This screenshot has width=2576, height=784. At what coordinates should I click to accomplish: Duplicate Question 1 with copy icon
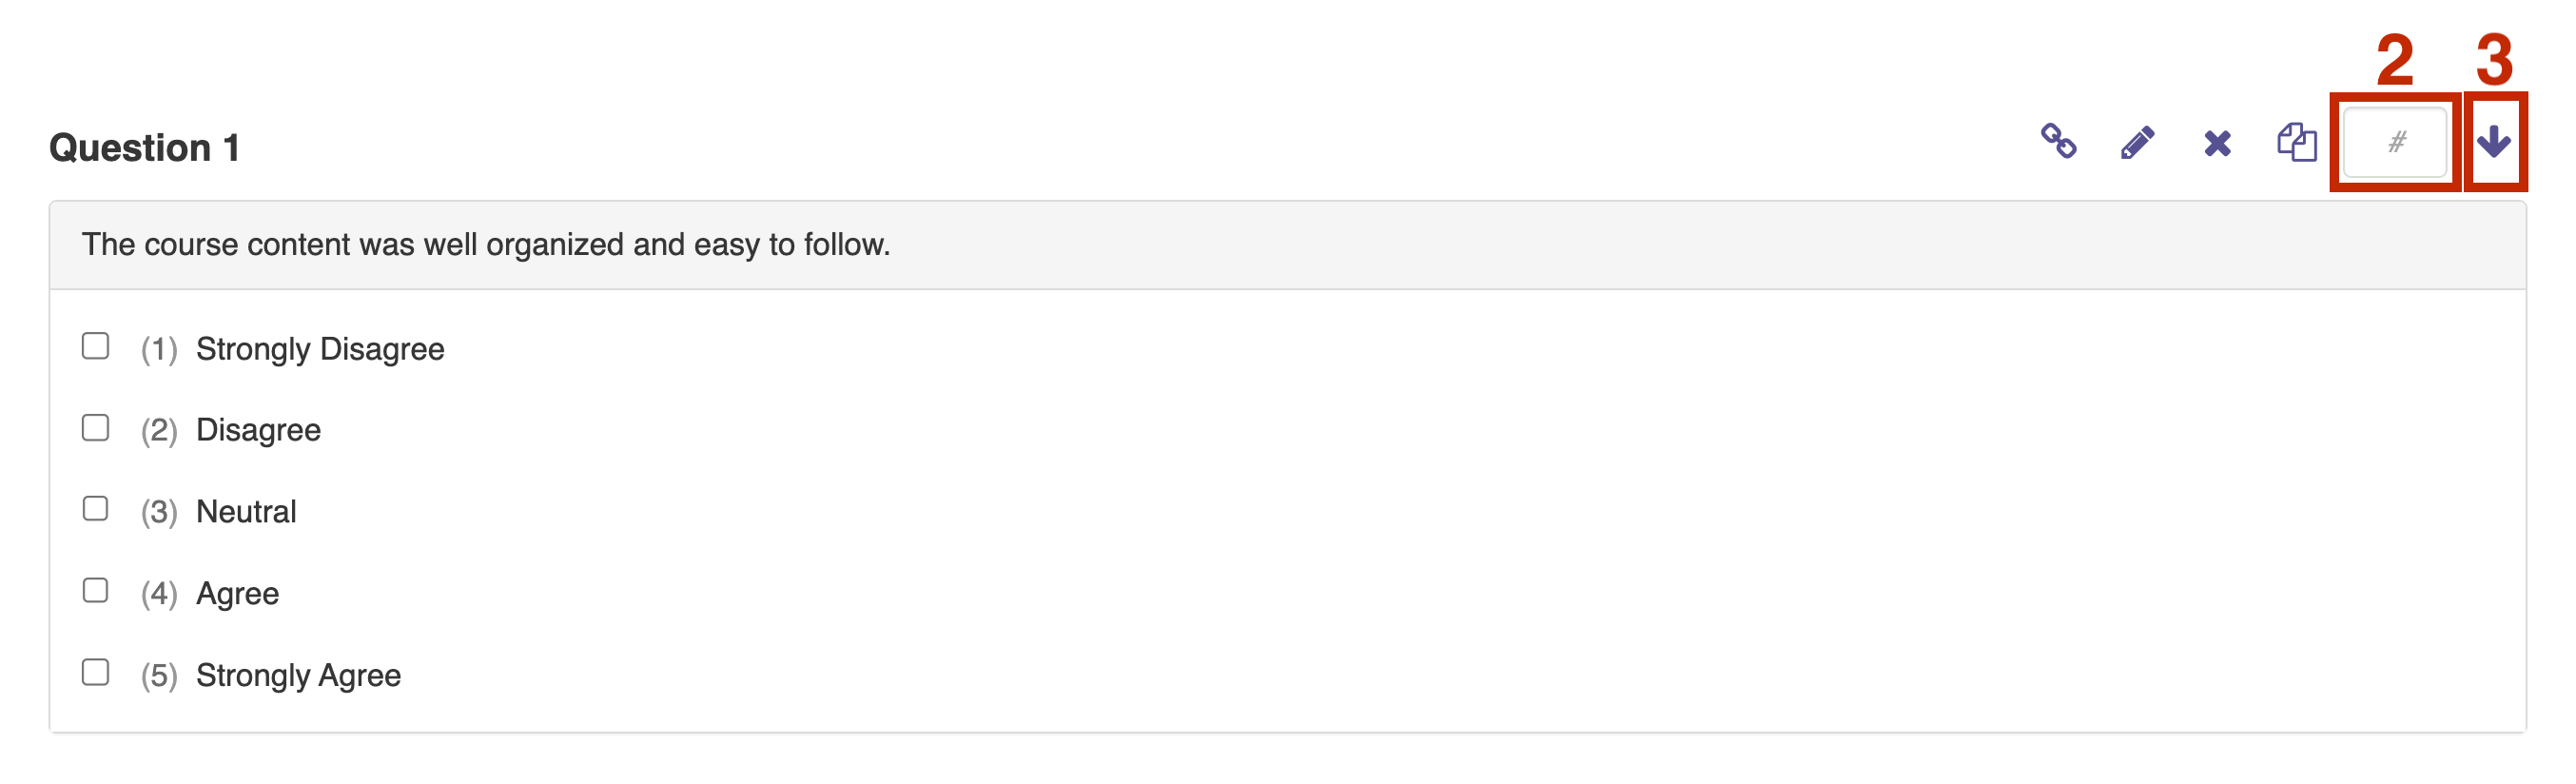(x=2297, y=142)
